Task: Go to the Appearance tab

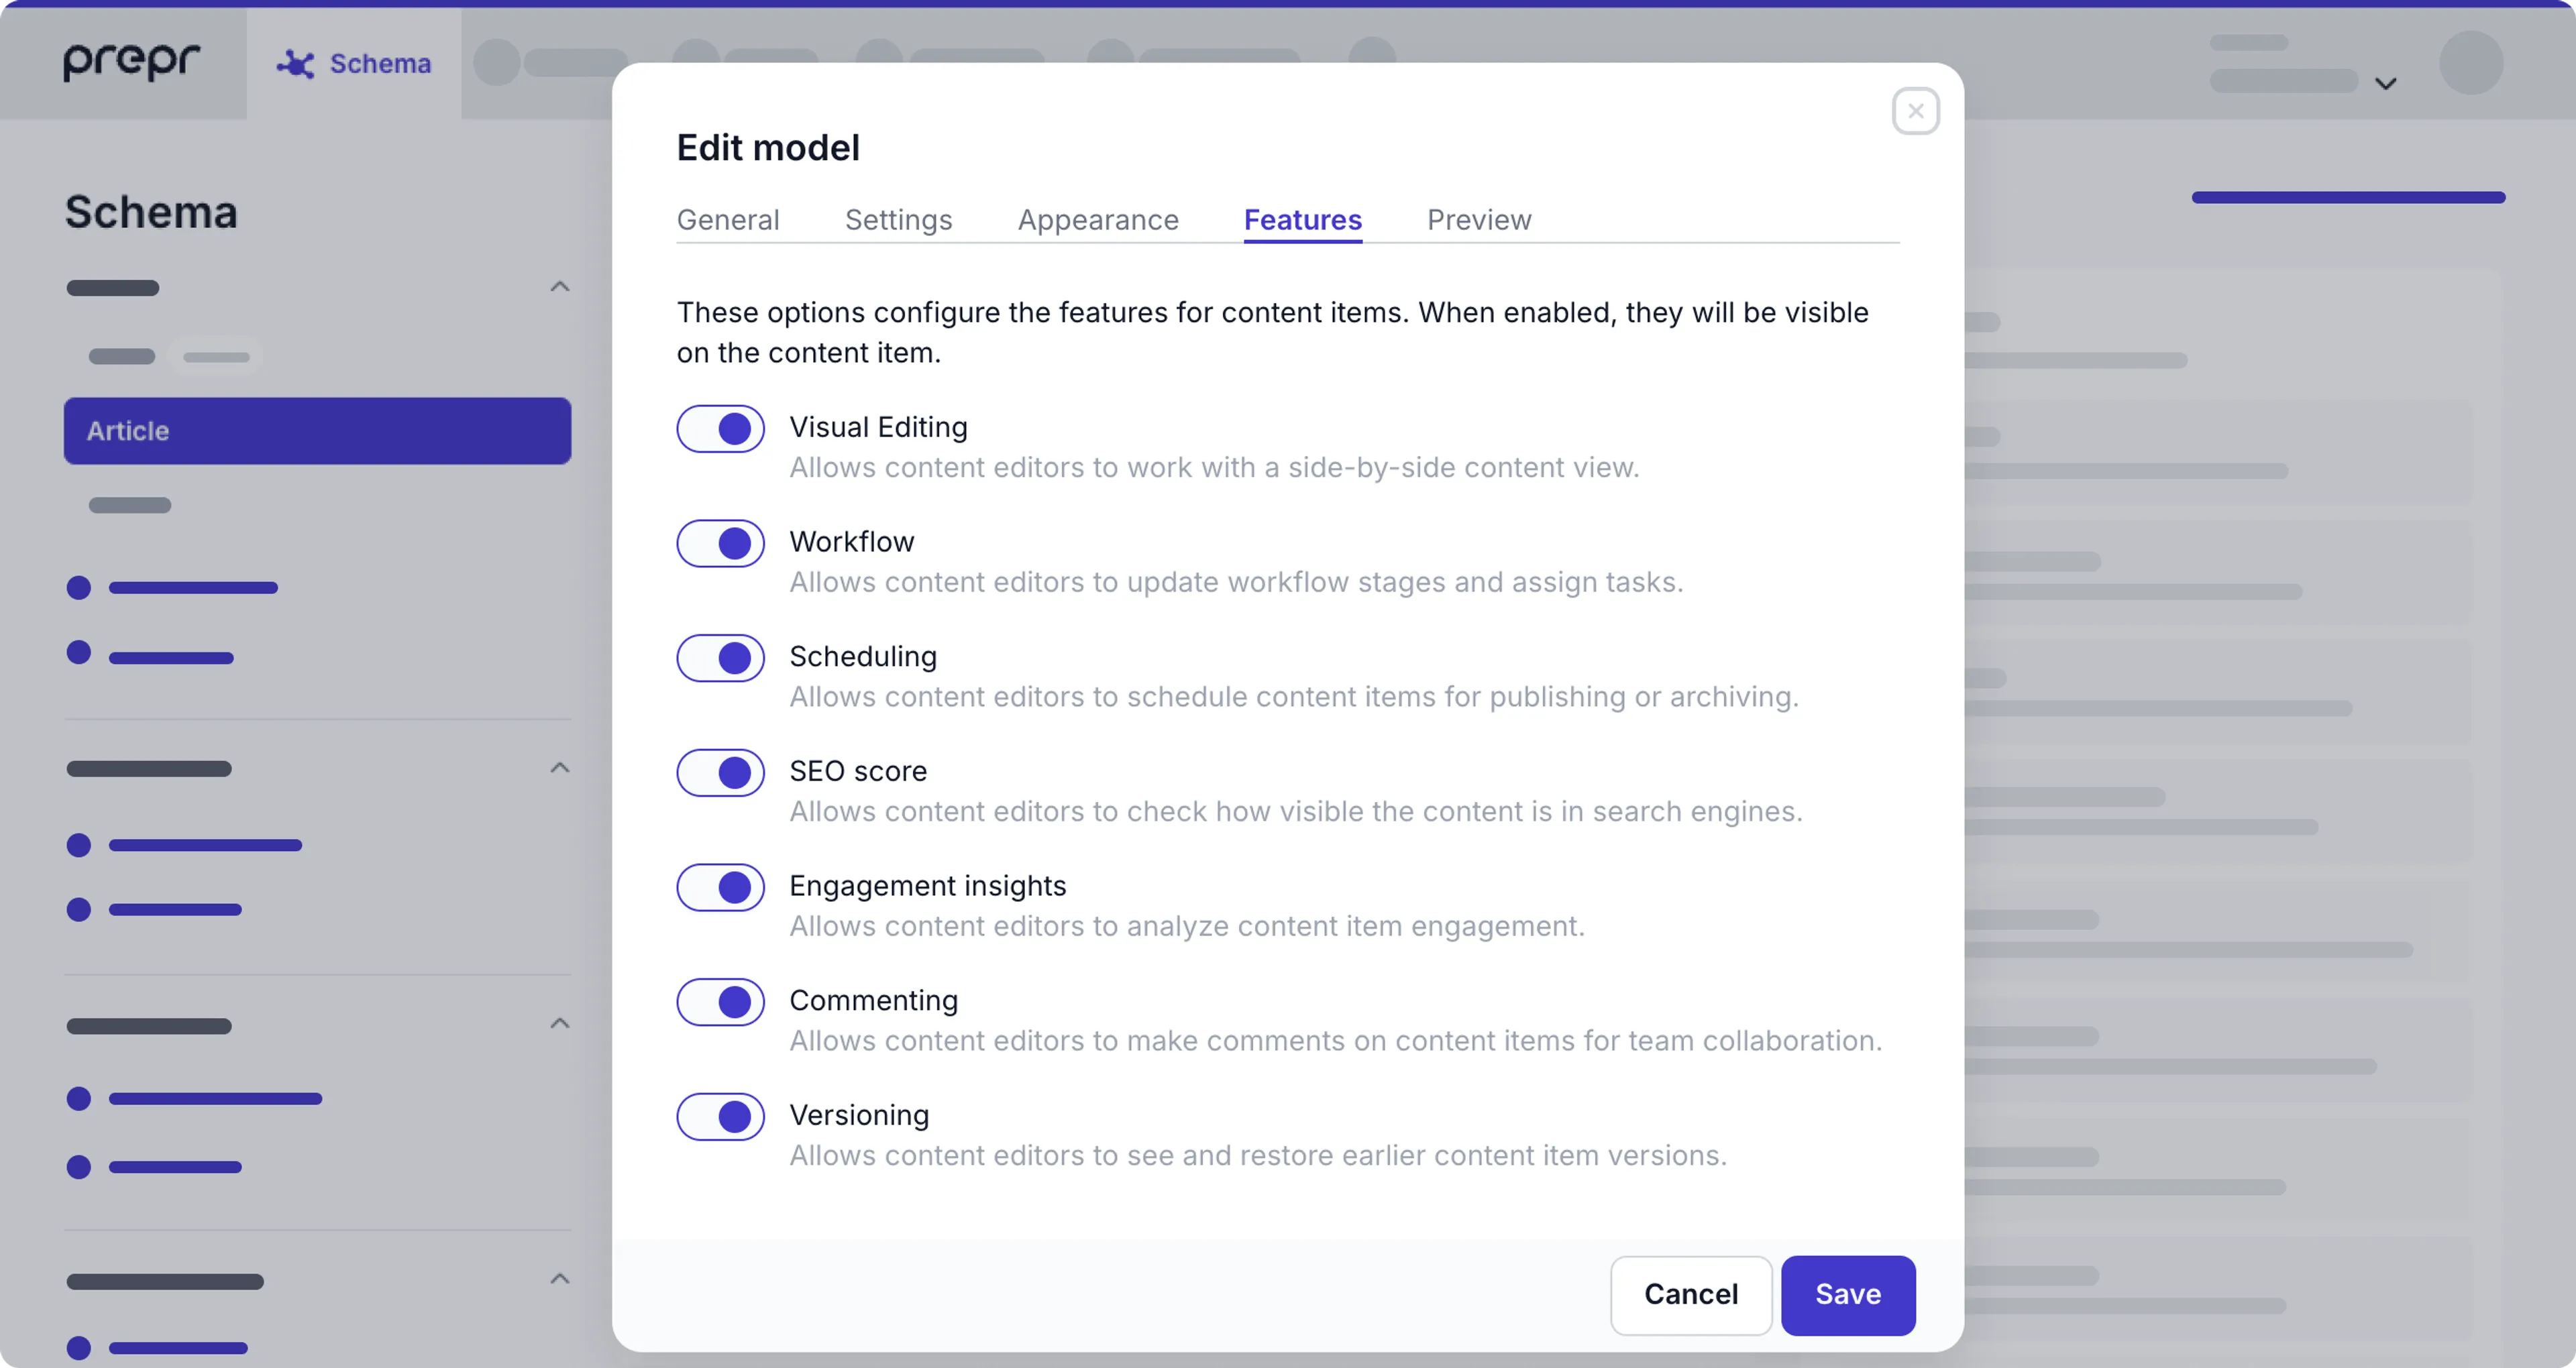Action: [x=1098, y=219]
